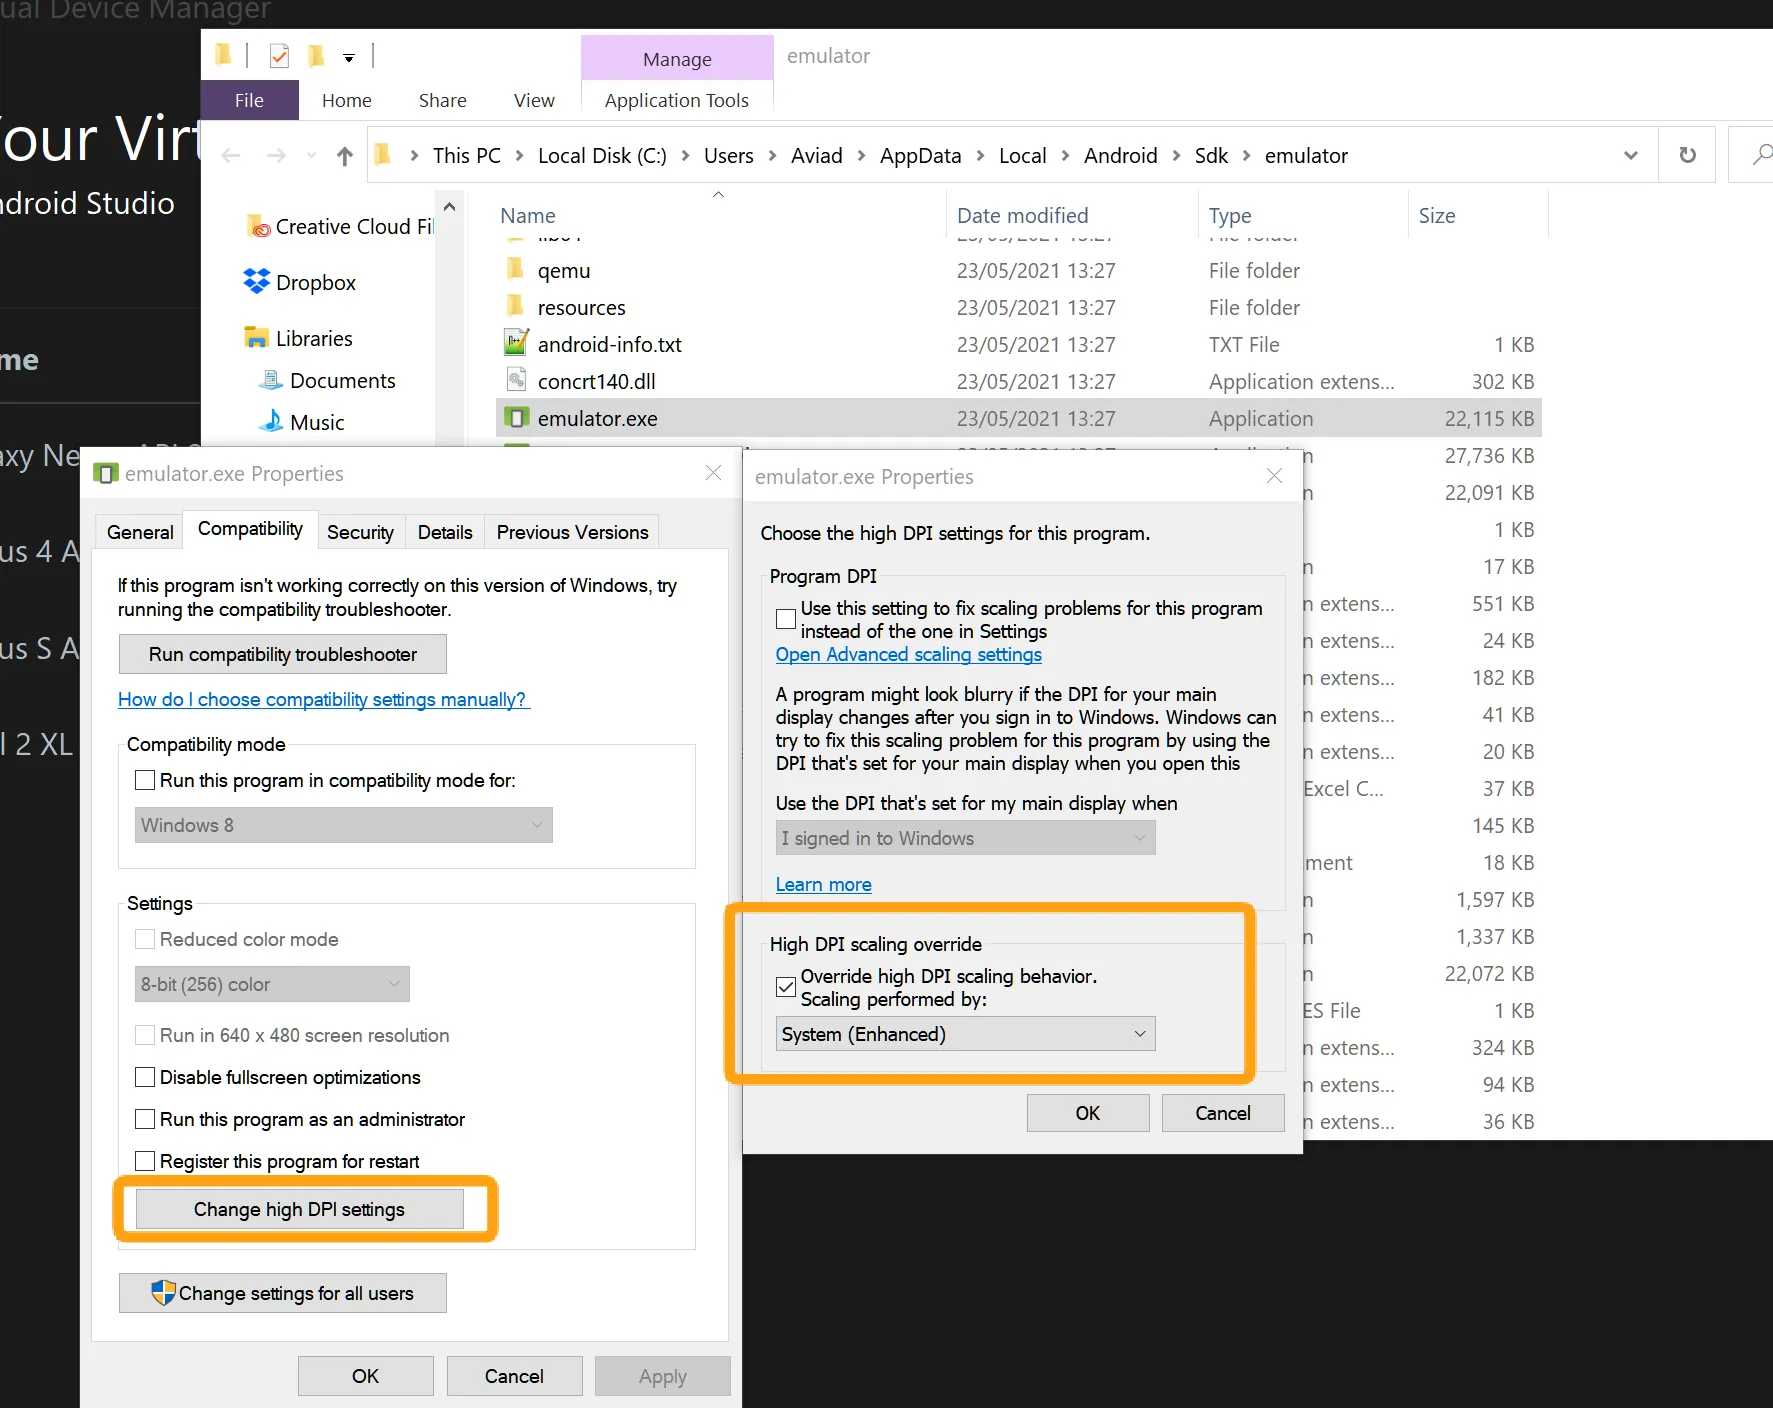Toggle Run in 640 x 480 screen resolution

click(145, 1035)
